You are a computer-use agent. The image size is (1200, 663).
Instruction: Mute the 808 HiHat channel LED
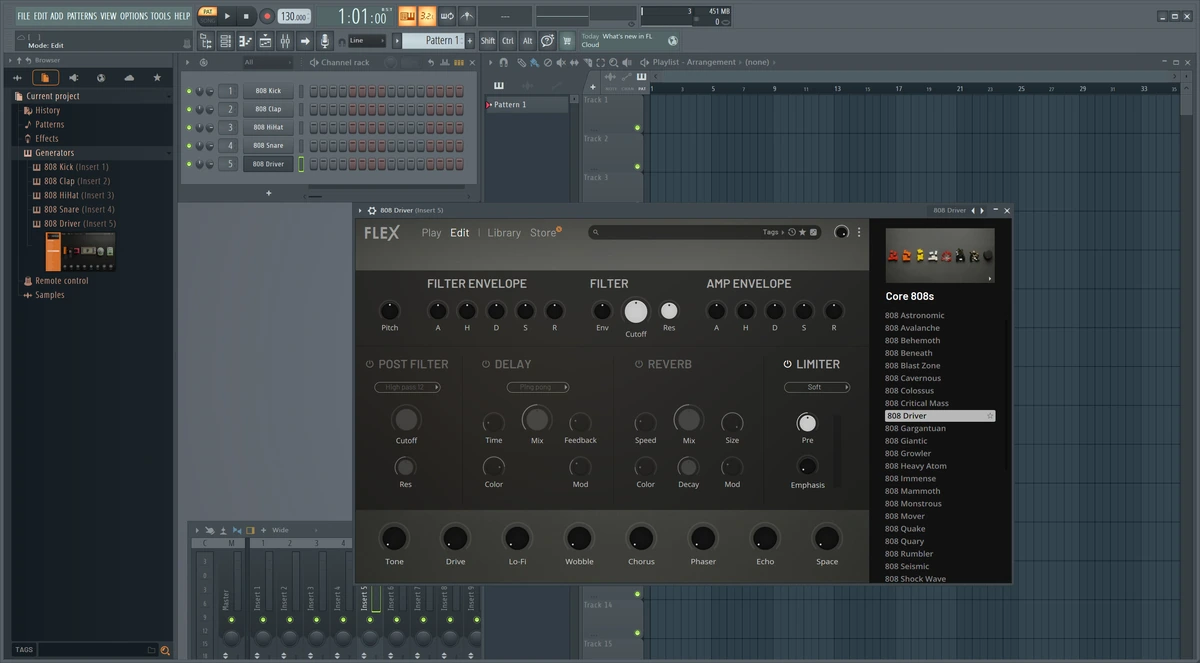pos(188,127)
